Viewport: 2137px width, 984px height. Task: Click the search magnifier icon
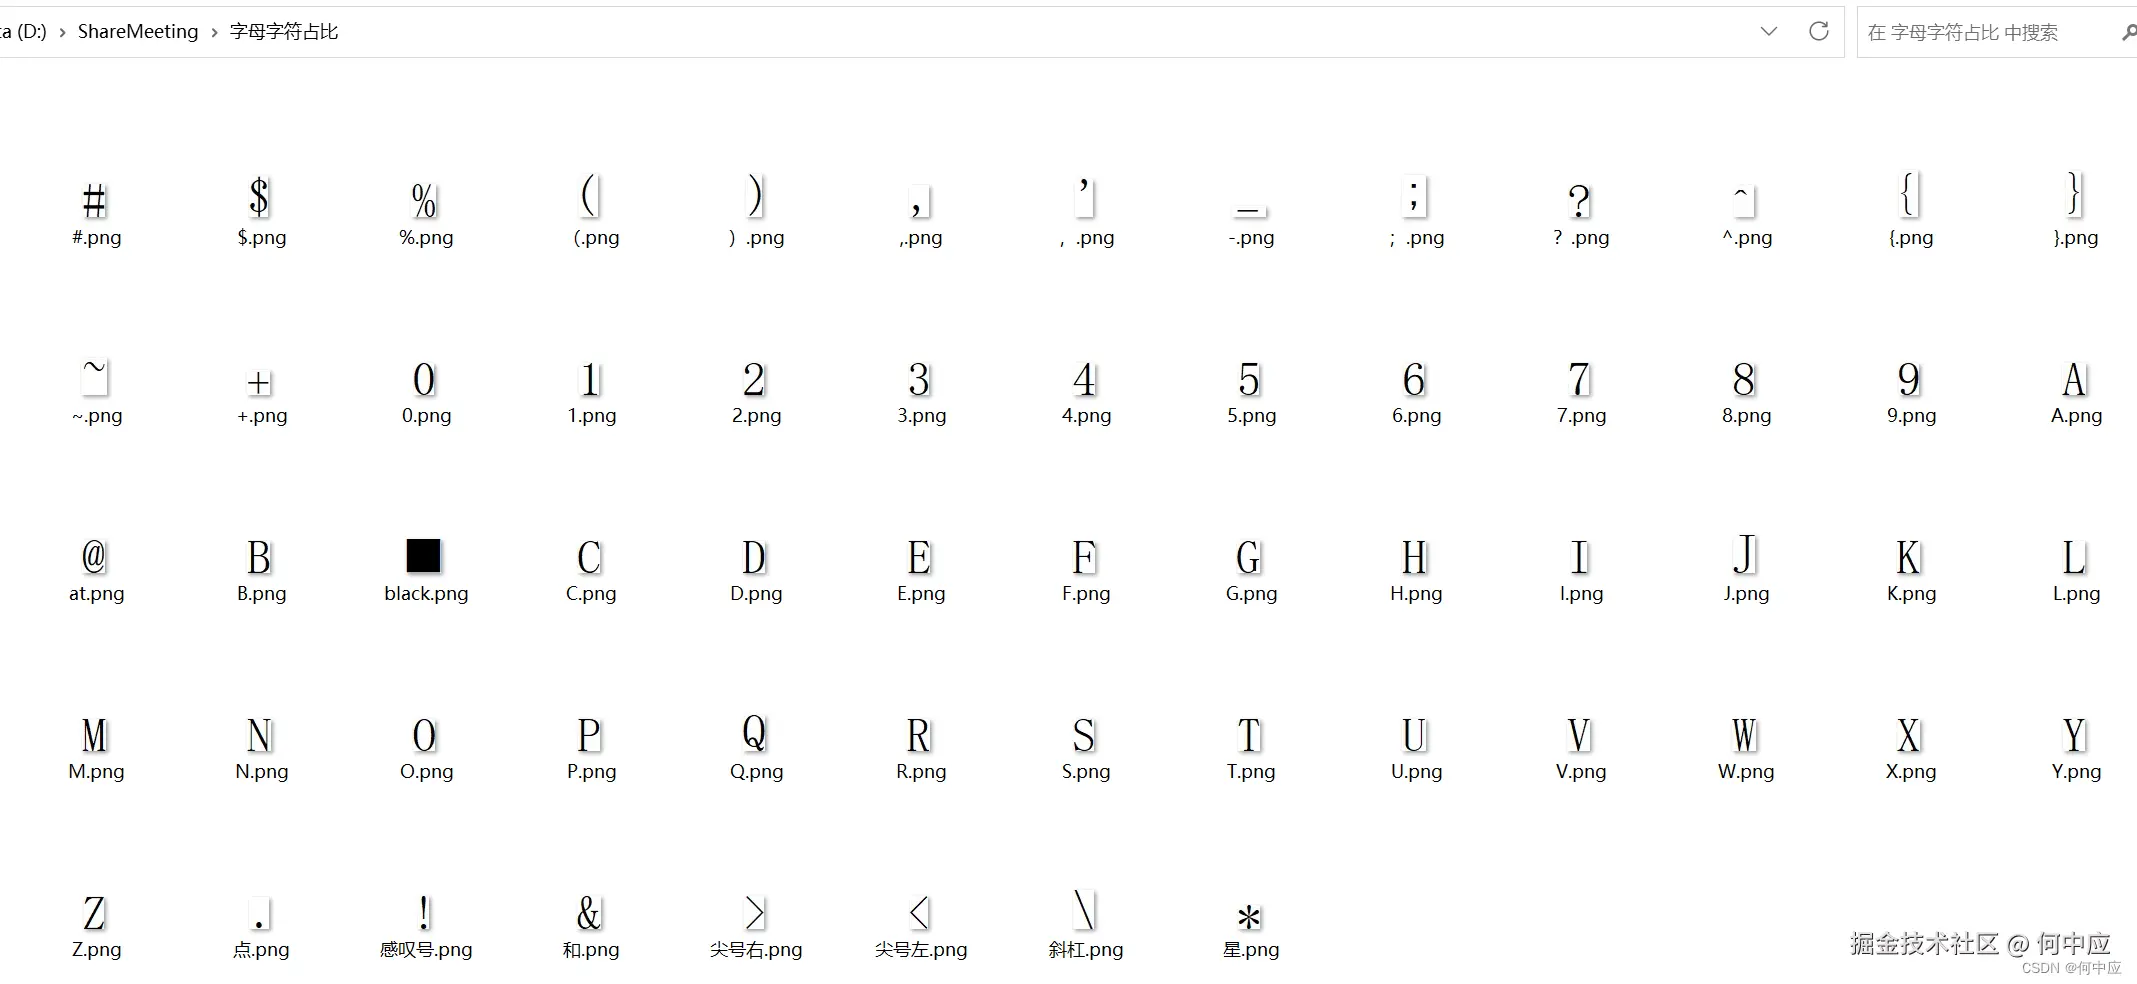pos(2128,33)
